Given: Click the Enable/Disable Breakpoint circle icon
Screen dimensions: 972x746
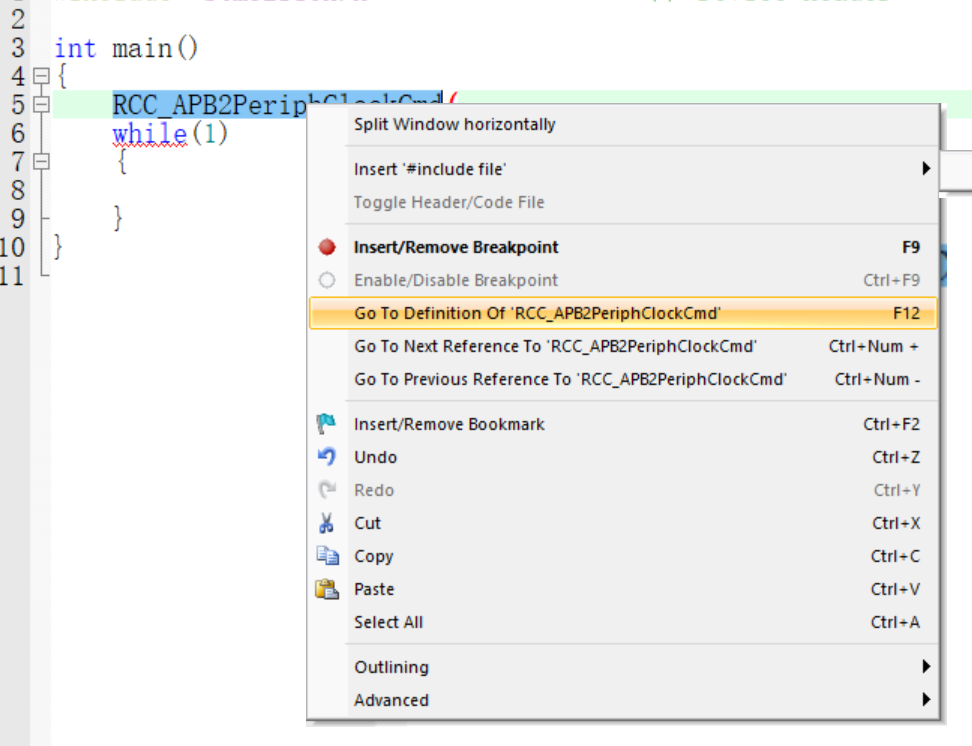Looking at the screenshot, I should (x=327, y=280).
